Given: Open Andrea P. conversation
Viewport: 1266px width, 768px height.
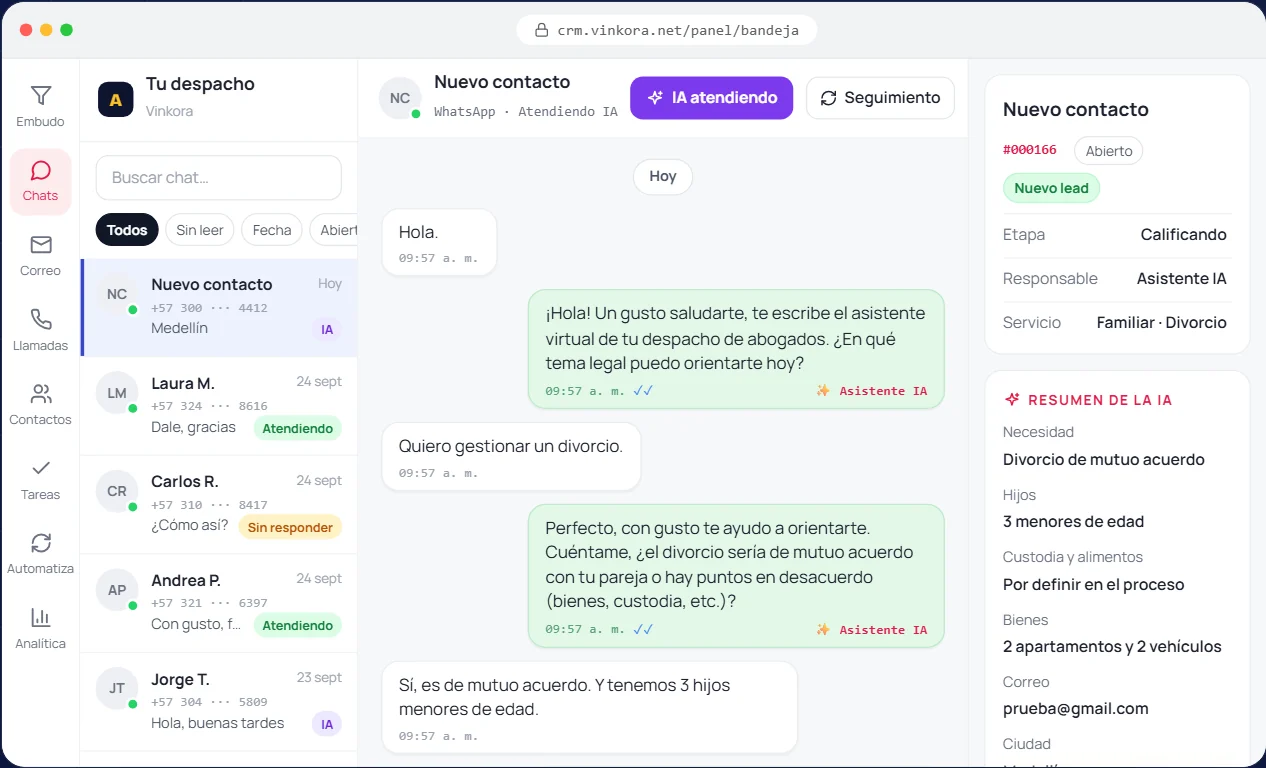Looking at the screenshot, I should point(219,603).
